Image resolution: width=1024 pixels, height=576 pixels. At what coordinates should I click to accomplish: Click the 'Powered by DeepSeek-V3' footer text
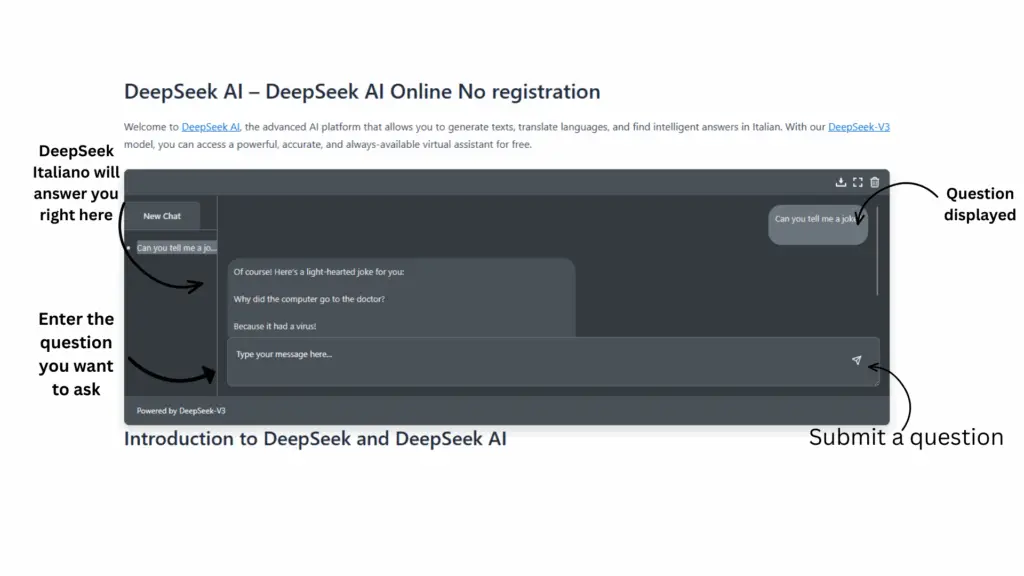tap(181, 411)
